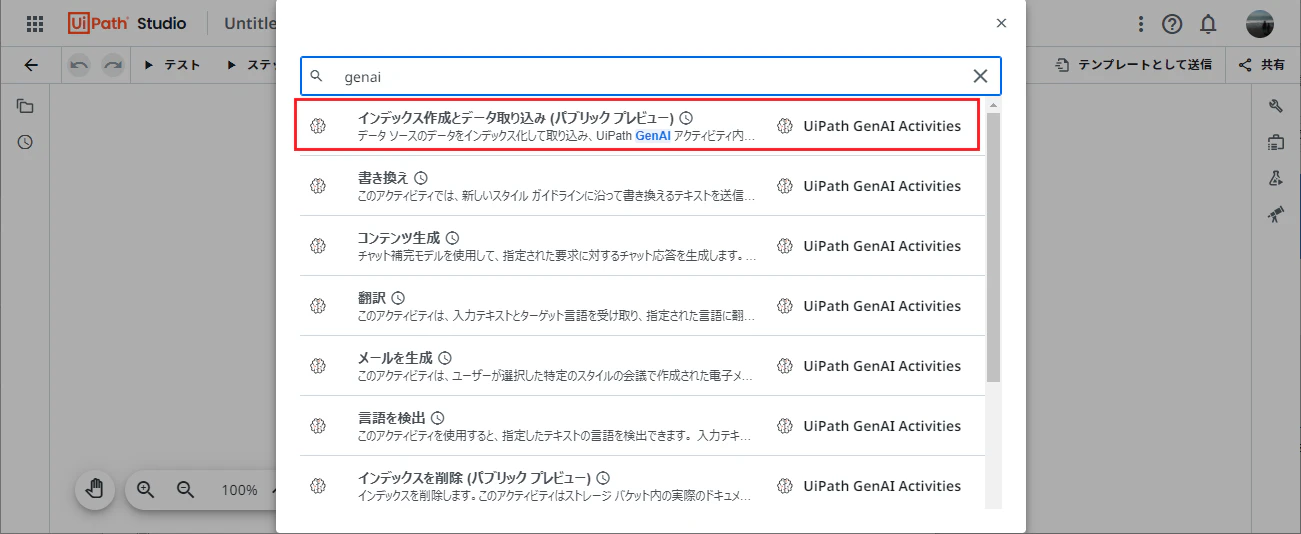Open the three-dot more options menu
This screenshot has width=1301, height=534.
[x=1141, y=24]
